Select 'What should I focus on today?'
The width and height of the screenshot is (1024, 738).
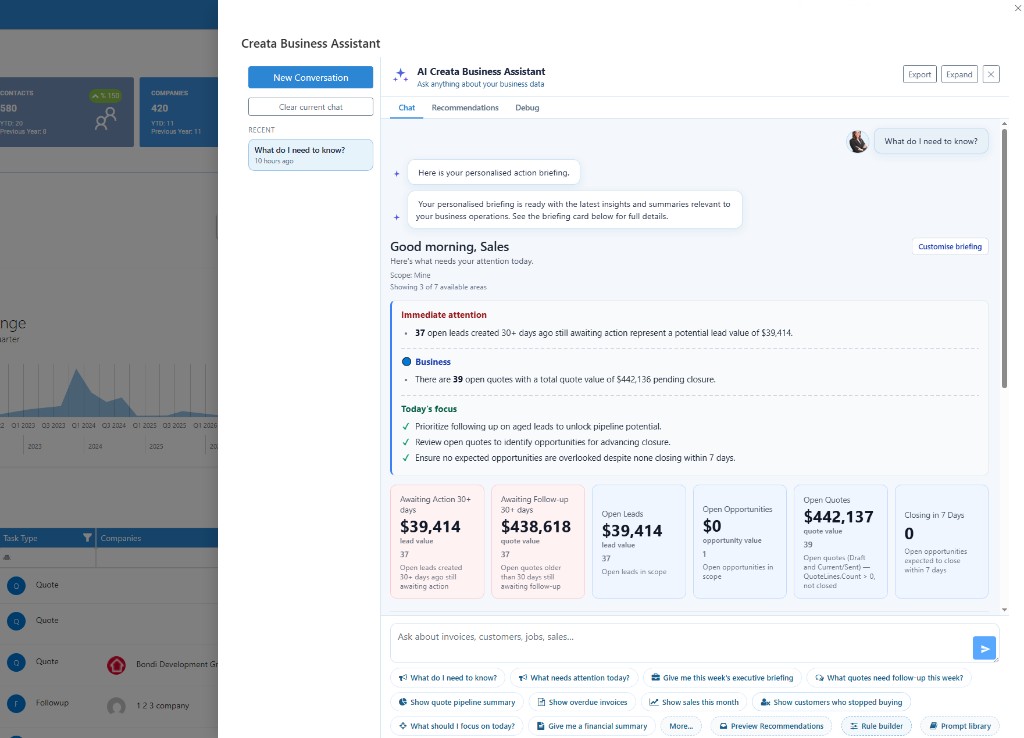[x=457, y=726]
